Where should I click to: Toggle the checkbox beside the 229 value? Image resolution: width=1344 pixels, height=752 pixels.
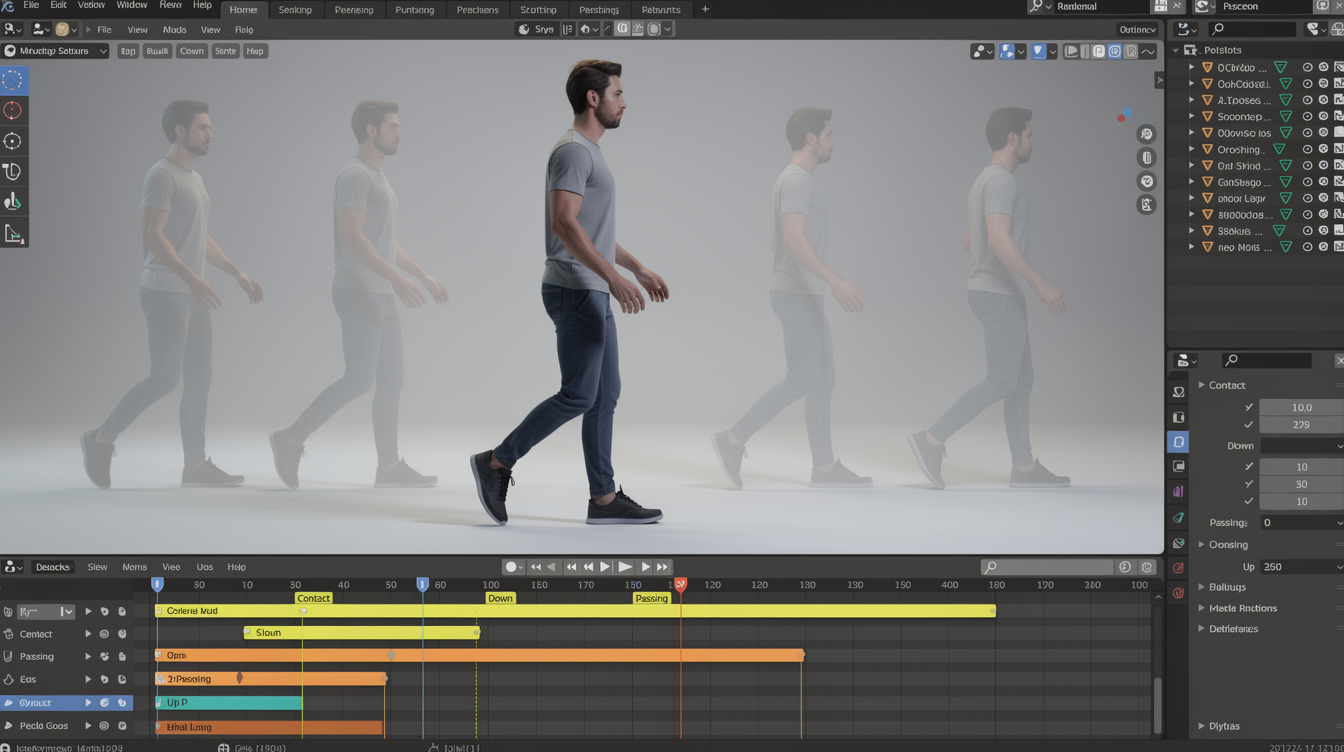(1249, 425)
